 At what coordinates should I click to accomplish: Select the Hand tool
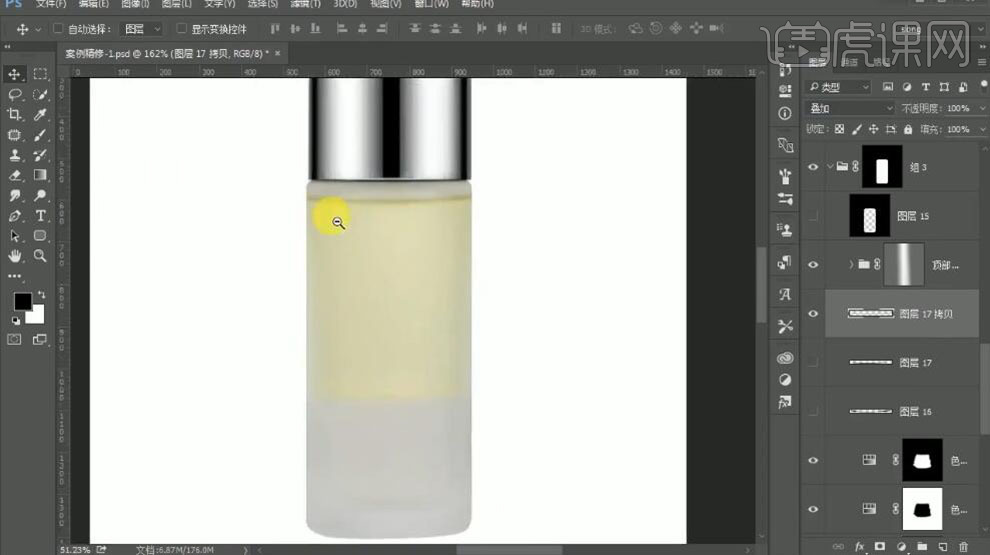tap(14, 256)
